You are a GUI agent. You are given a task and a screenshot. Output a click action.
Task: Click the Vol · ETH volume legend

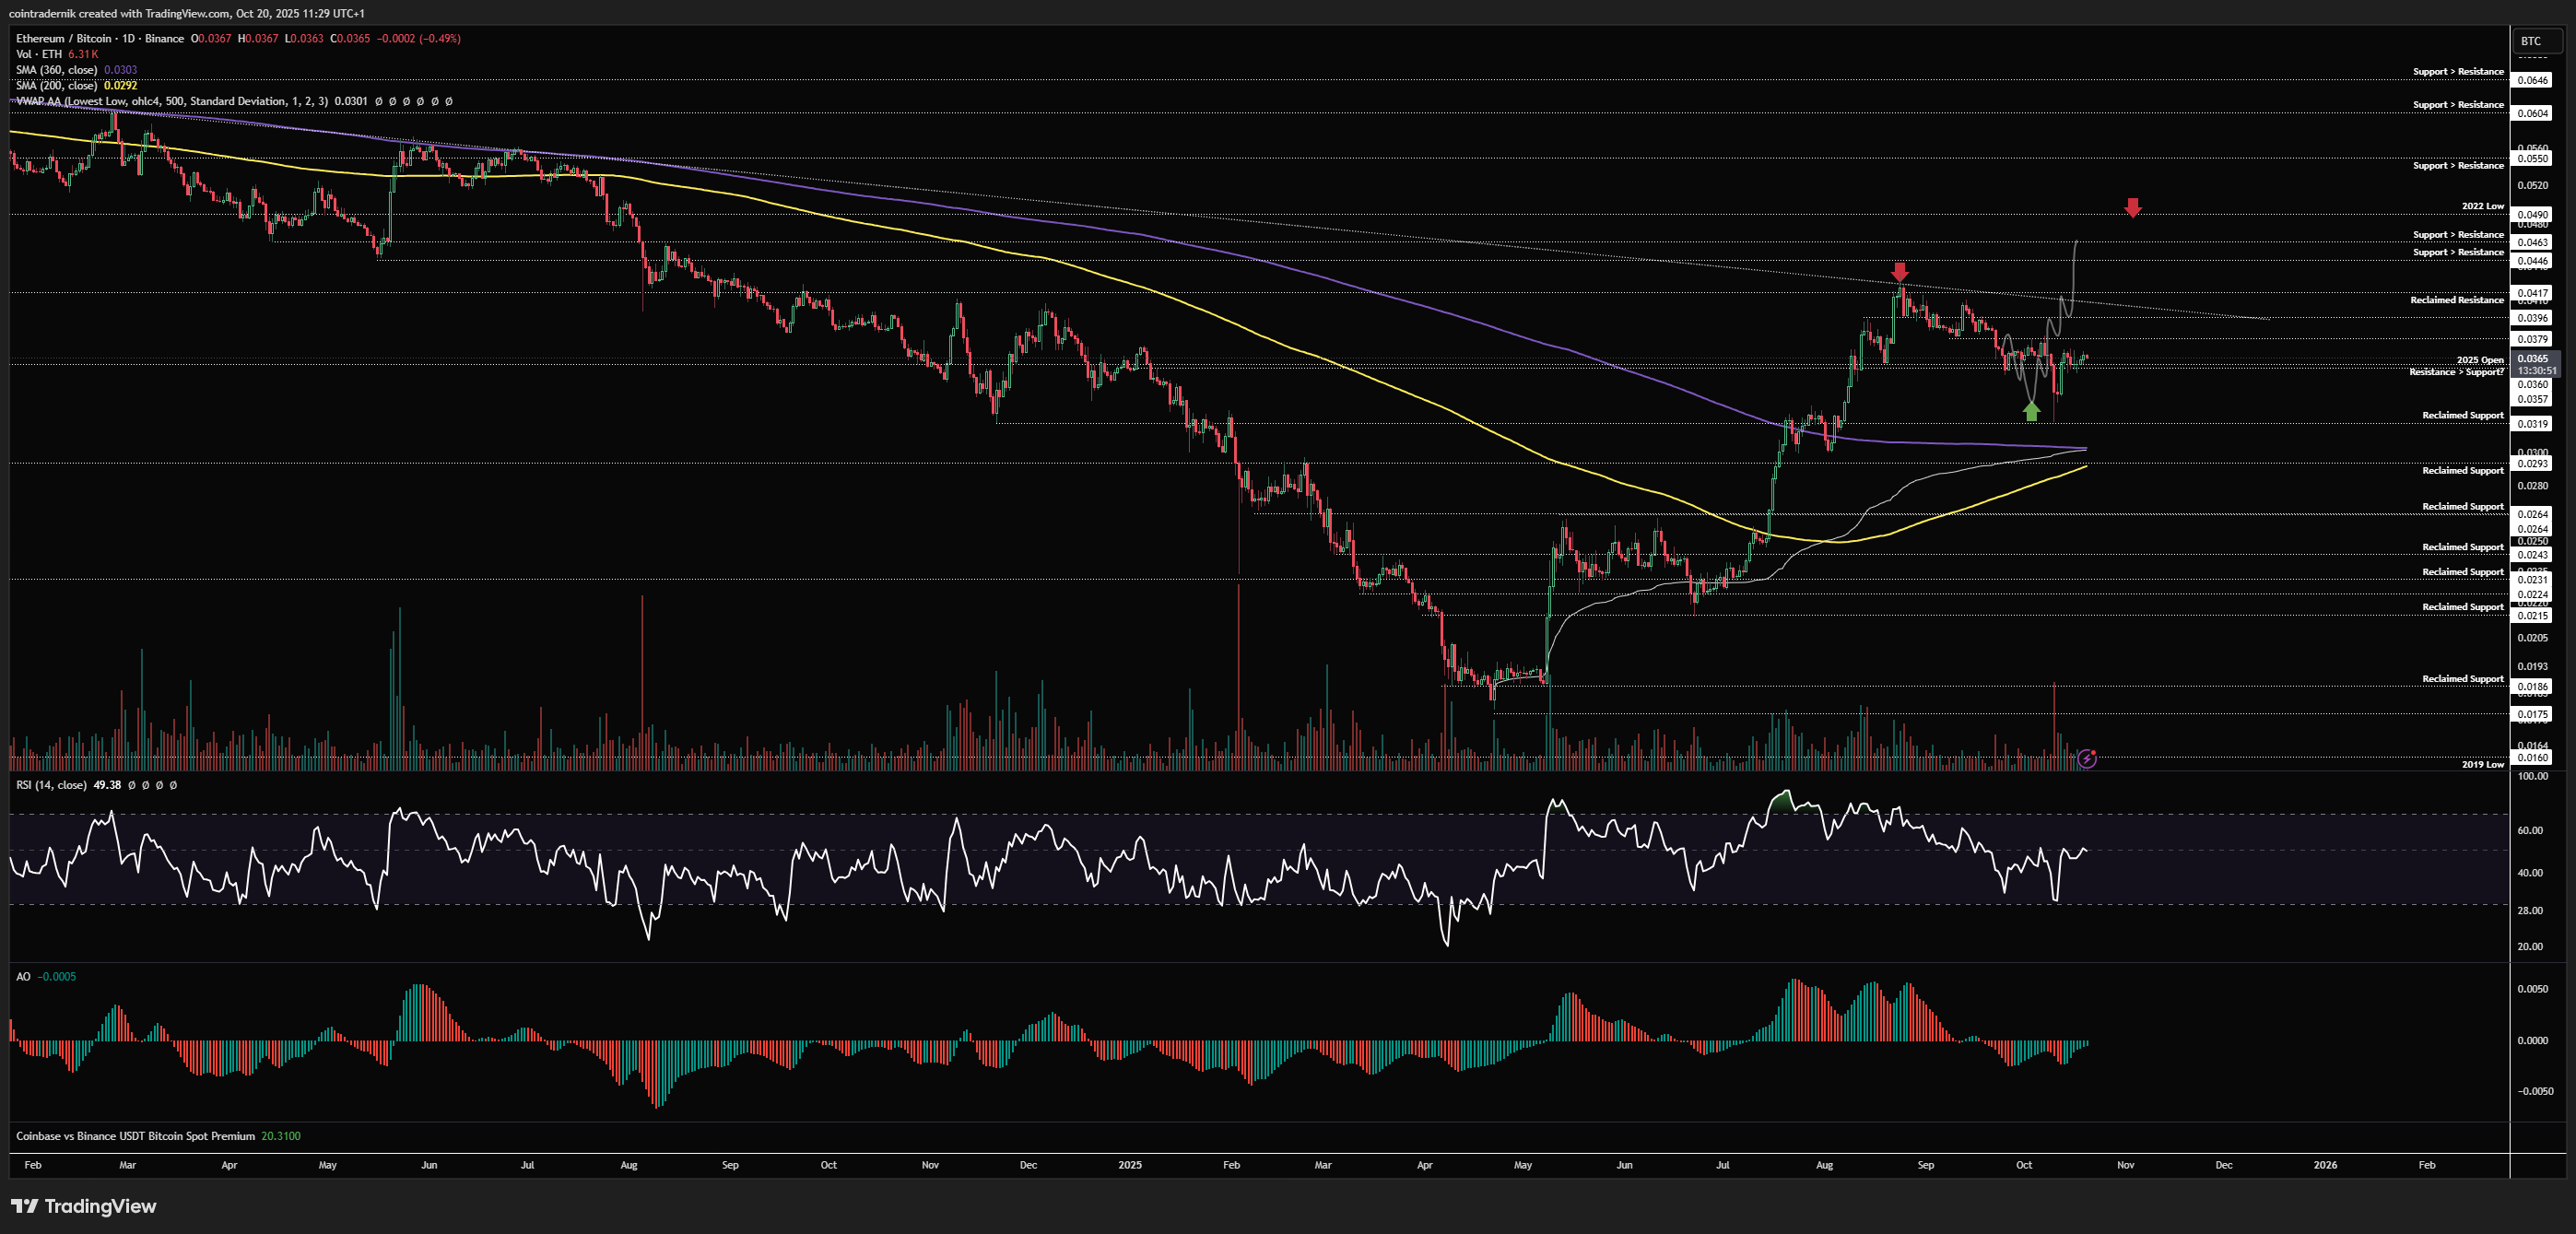coord(39,54)
